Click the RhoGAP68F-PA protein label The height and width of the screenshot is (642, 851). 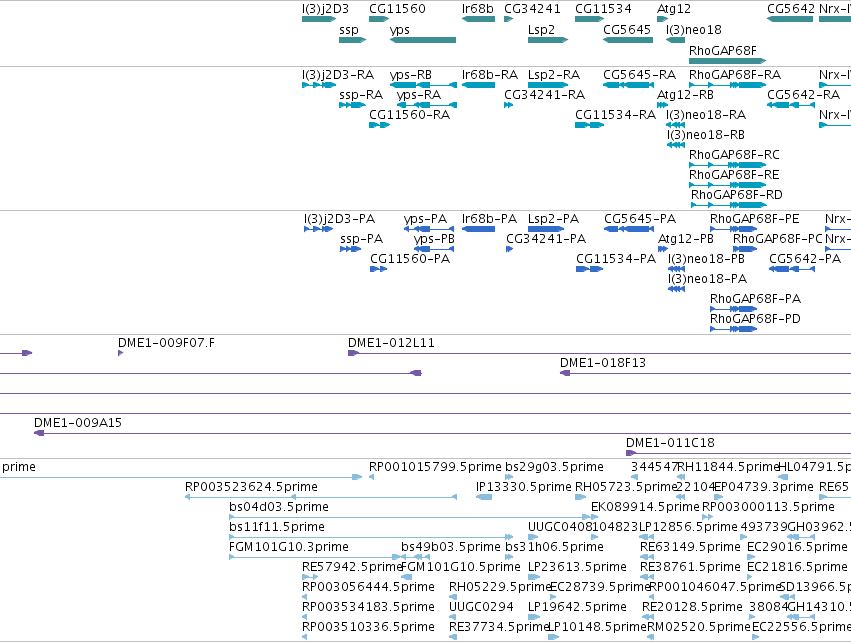pyautogui.click(x=755, y=298)
